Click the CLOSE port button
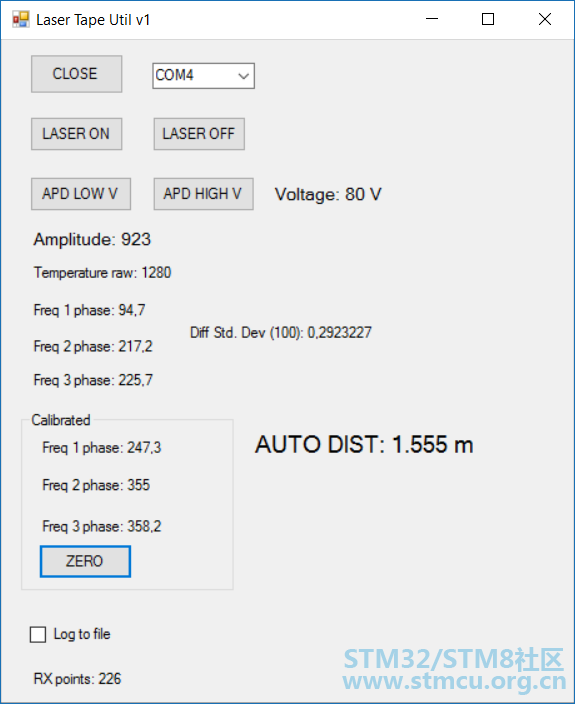 pos(76,74)
